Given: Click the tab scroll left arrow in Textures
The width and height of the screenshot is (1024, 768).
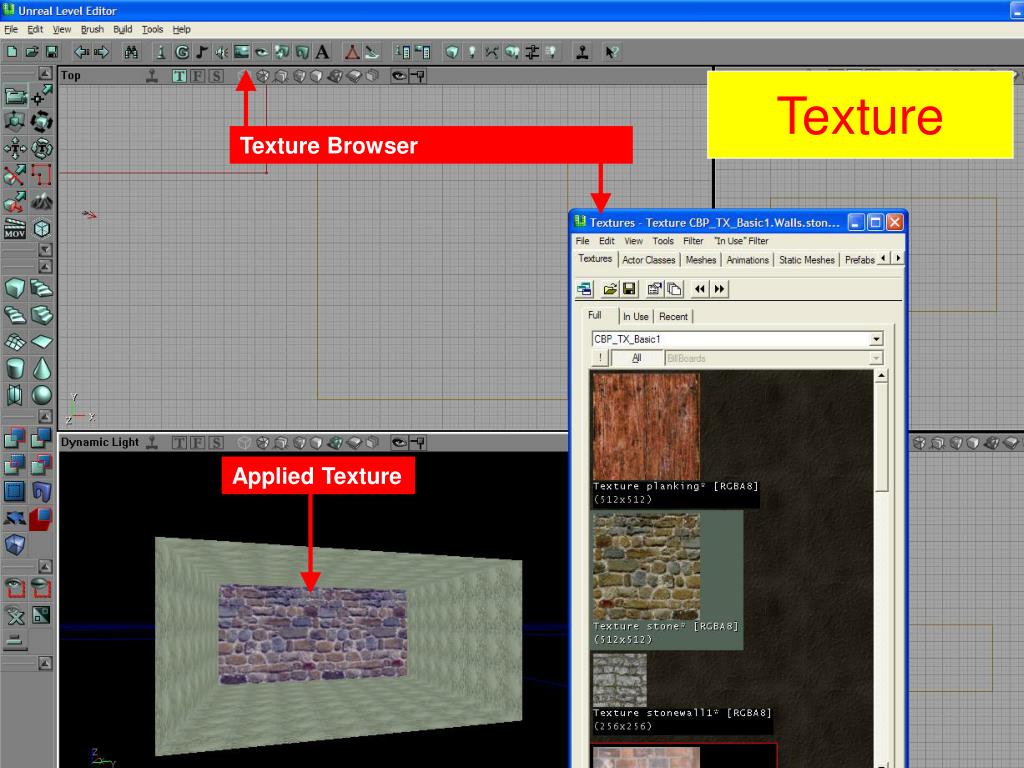Looking at the screenshot, I should pyautogui.click(x=884, y=259).
